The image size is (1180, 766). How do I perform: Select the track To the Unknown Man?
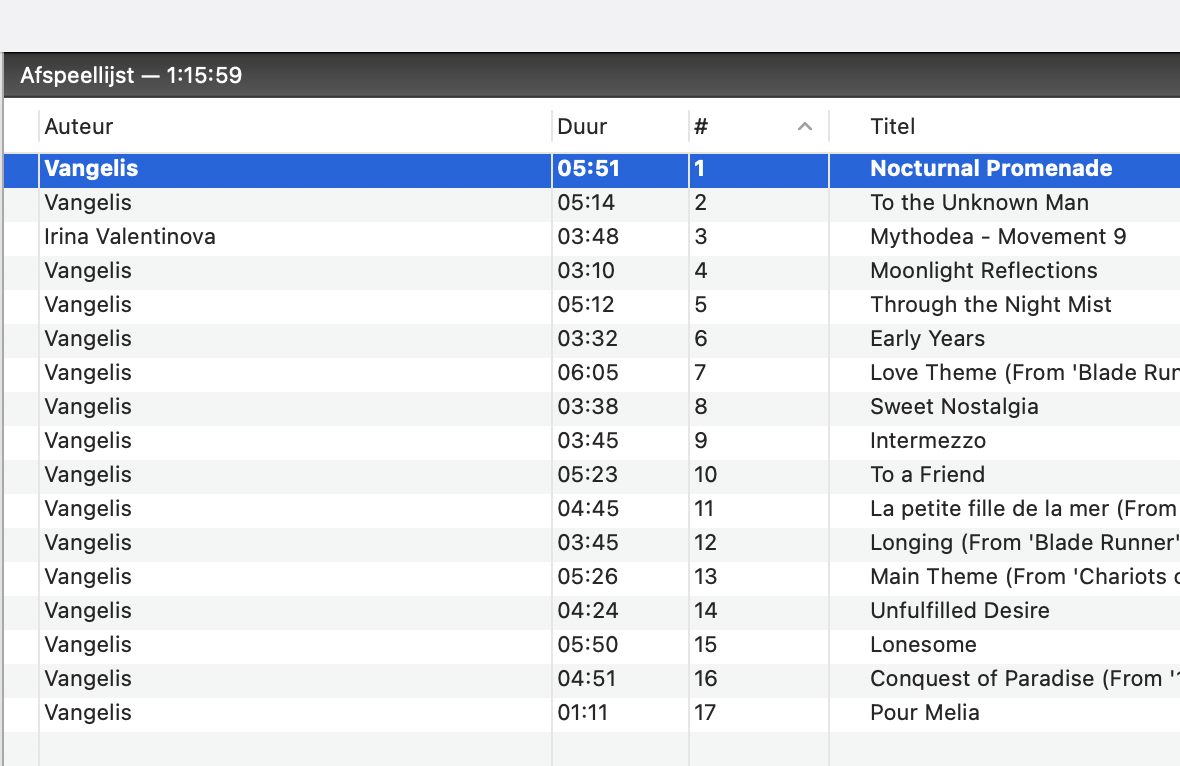[979, 202]
